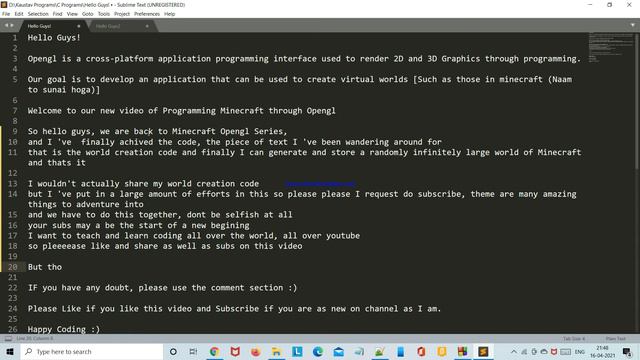Open the Tab Size selector in status bar

[574, 339]
